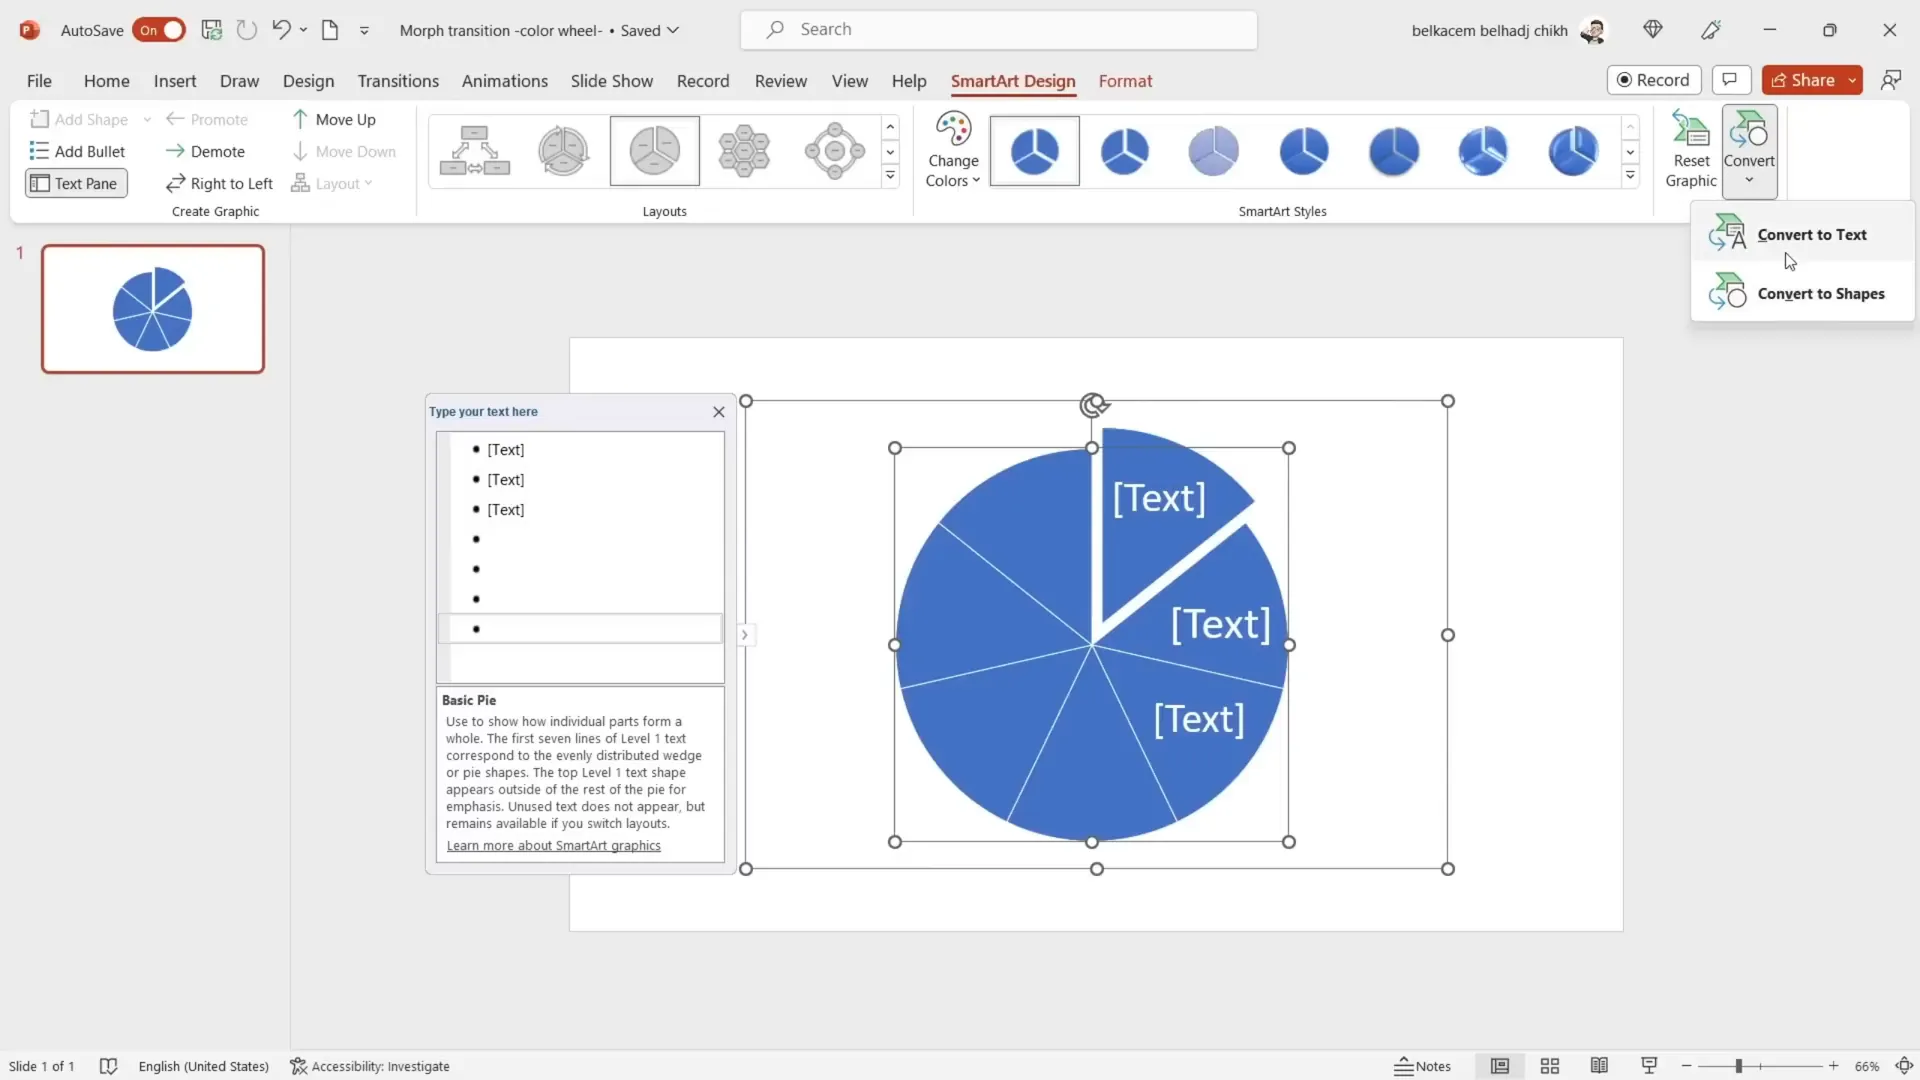Expand the Layouts gallery More arrow
The image size is (1920, 1080).
[x=890, y=176]
